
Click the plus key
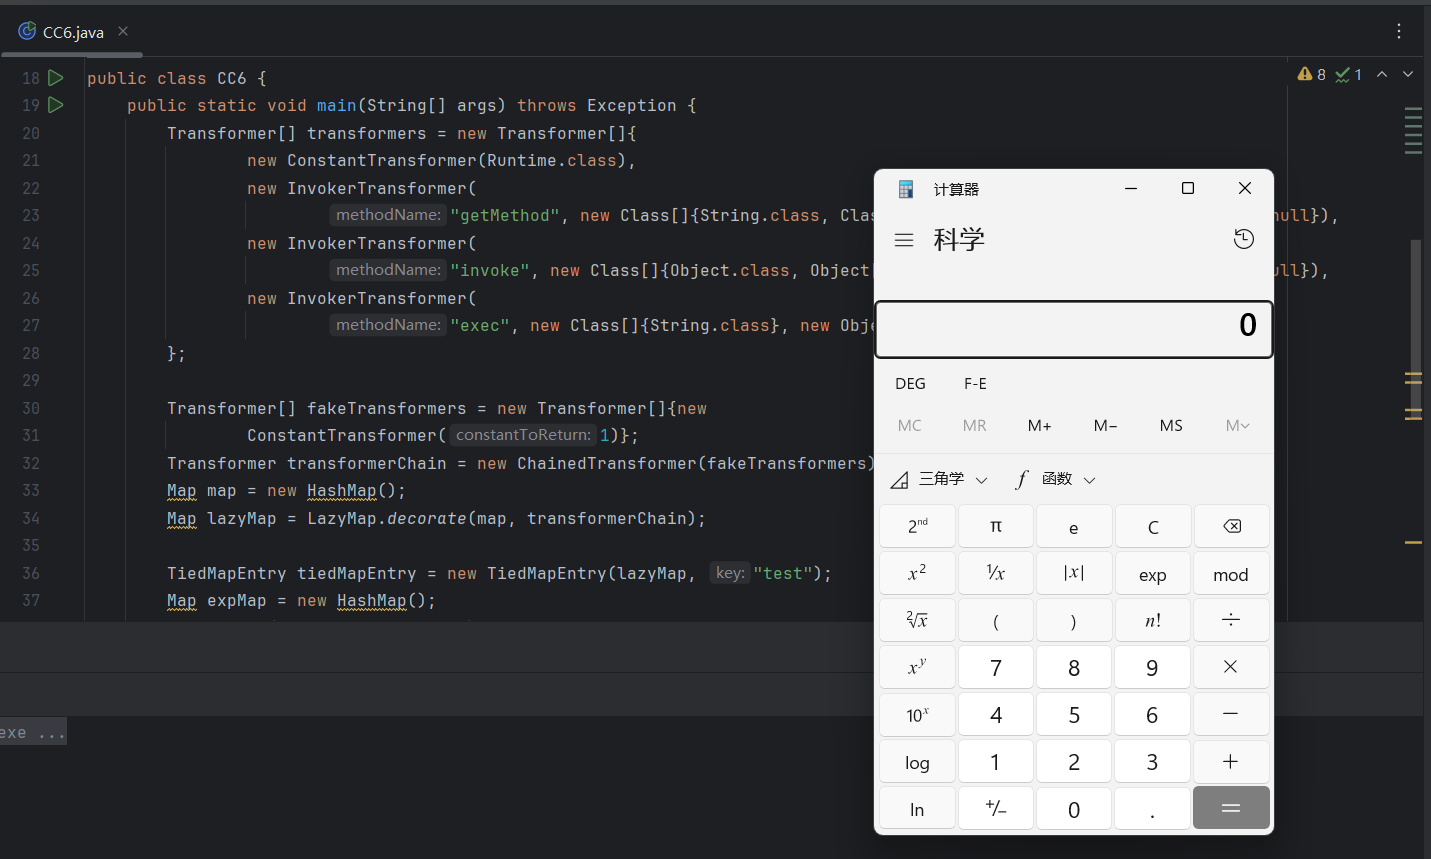click(x=1231, y=762)
